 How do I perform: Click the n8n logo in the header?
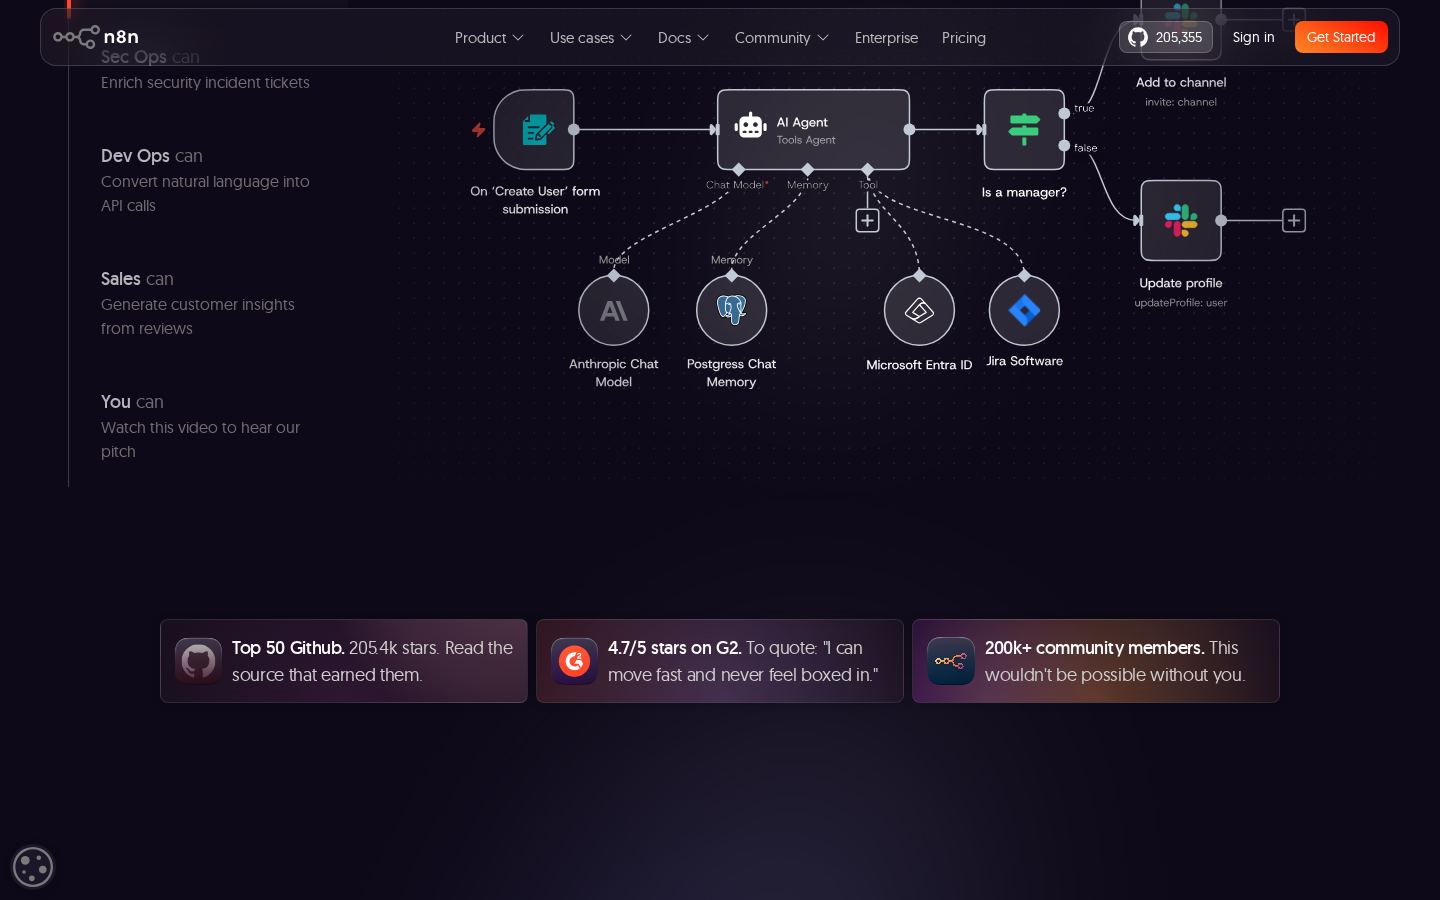tap(96, 37)
